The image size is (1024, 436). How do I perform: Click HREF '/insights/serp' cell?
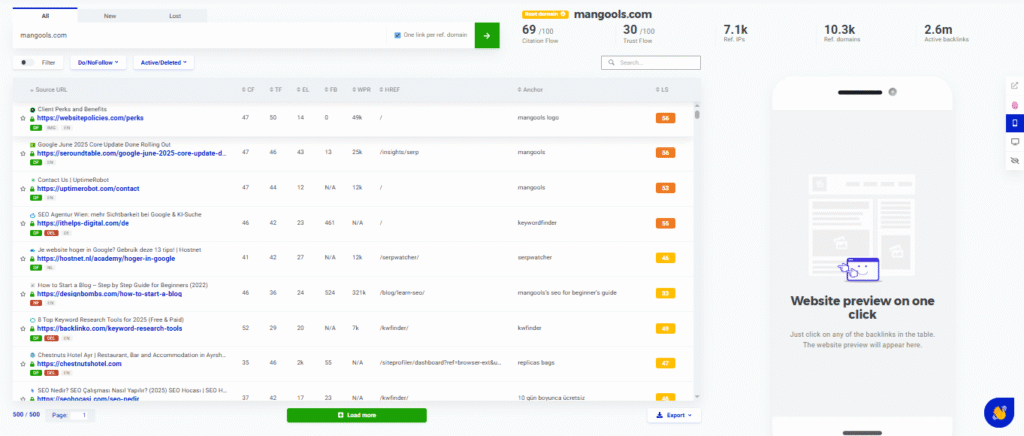click(x=398, y=152)
